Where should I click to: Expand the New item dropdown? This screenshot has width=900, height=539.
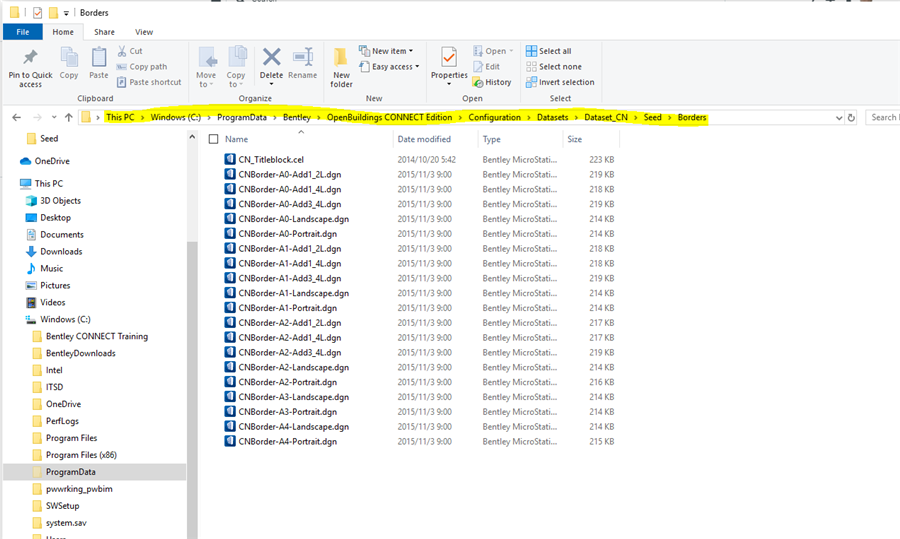[x=411, y=51]
